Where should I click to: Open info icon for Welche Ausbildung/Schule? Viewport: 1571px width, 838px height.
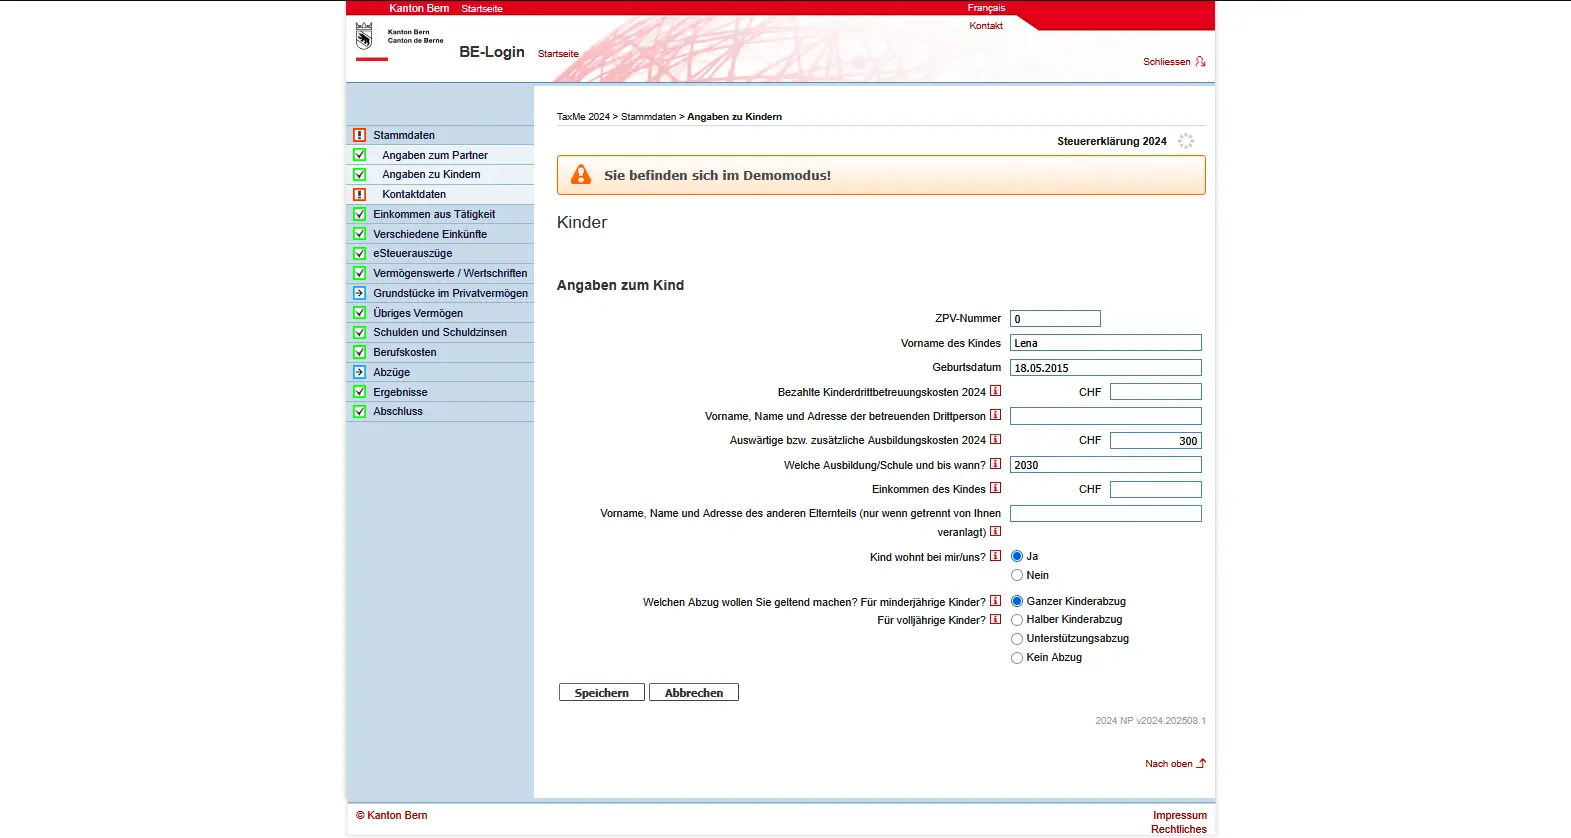(x=995, y=464)
